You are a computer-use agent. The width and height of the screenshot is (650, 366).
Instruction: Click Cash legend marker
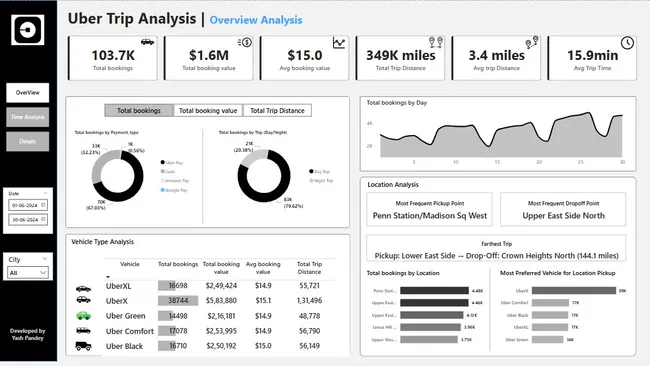(162, 171)
